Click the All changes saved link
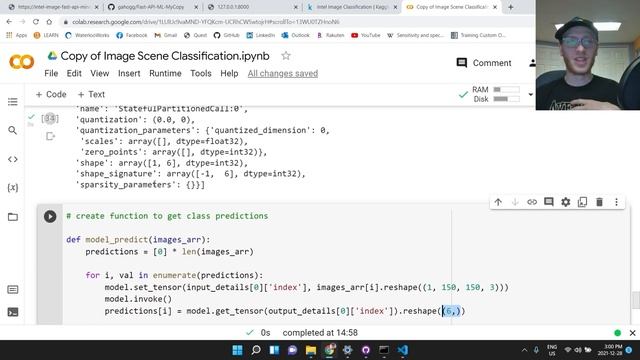The width and height of the screenshot is (640, 360). click(282, 73)
